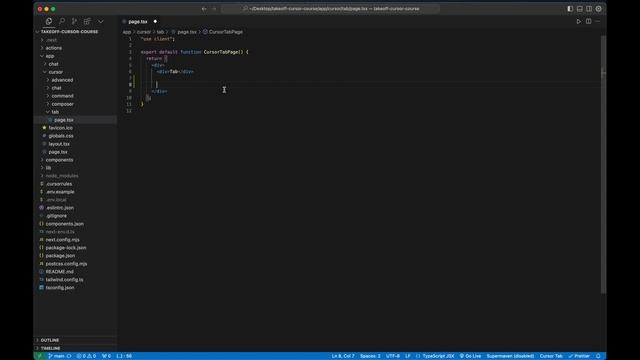Screen dimensions: 640x360
Task: Open the Explorer view icon
Action: (x=49, y=21)
